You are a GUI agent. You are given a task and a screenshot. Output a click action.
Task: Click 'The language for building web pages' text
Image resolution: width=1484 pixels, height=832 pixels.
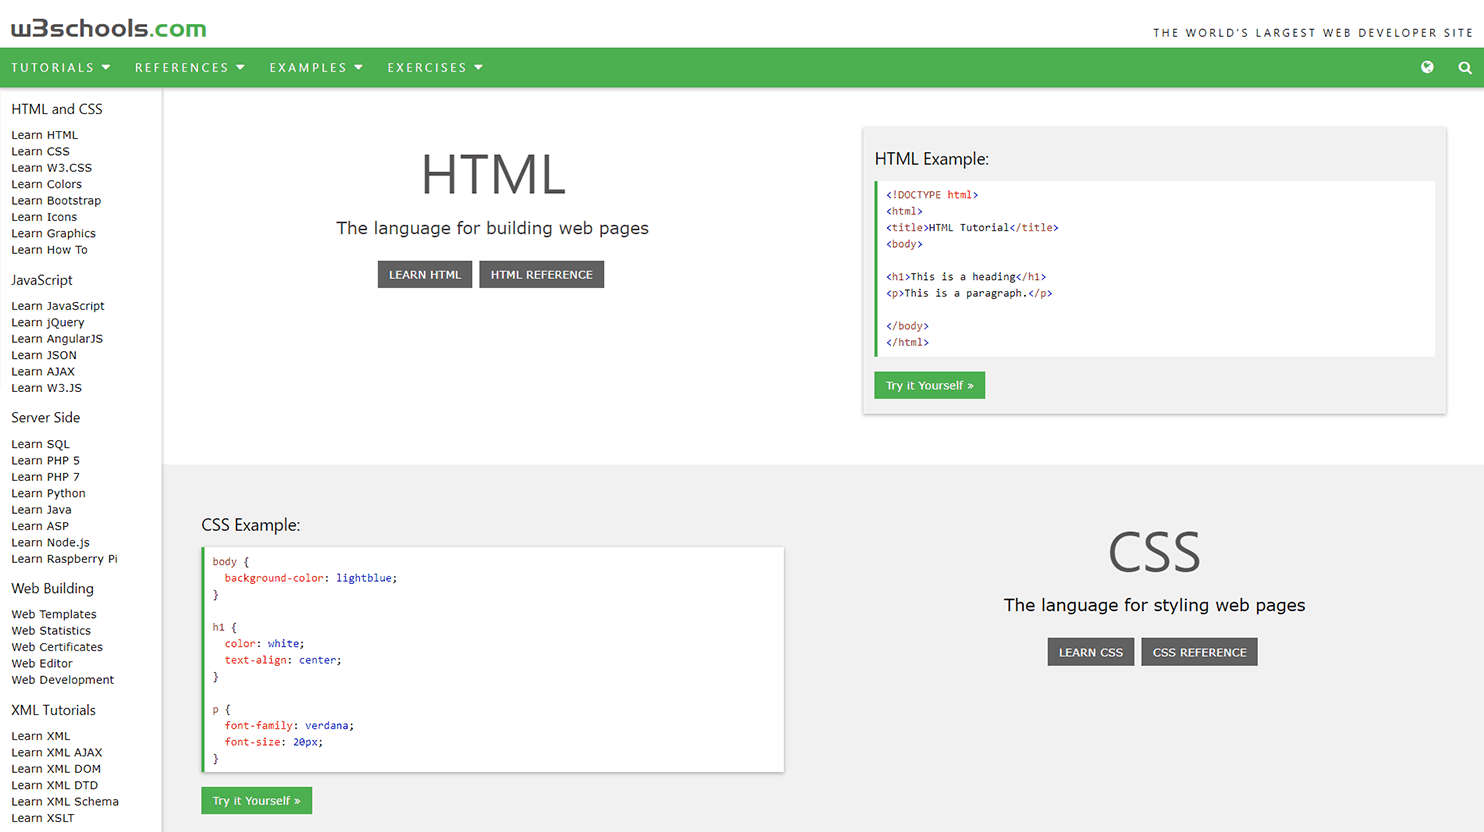pos(492,228)
